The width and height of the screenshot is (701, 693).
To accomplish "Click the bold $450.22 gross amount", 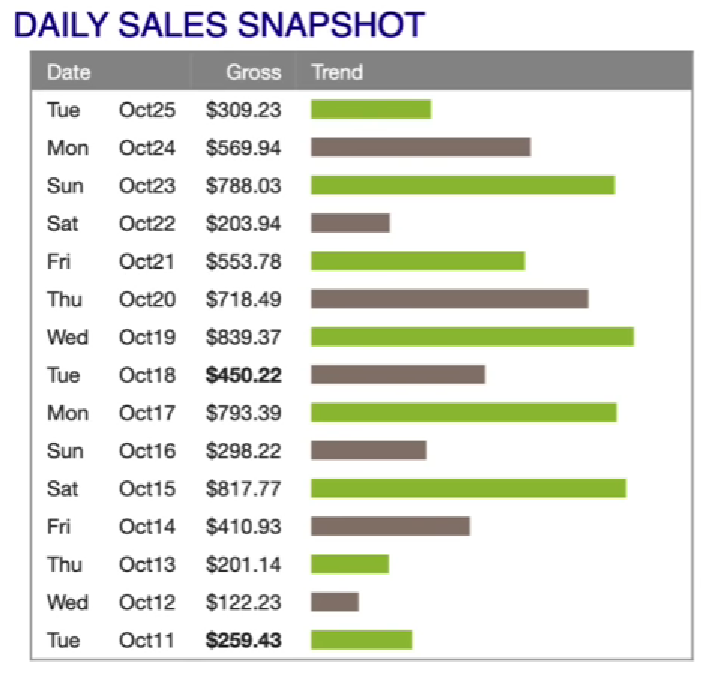I will [x=243, y=375].
